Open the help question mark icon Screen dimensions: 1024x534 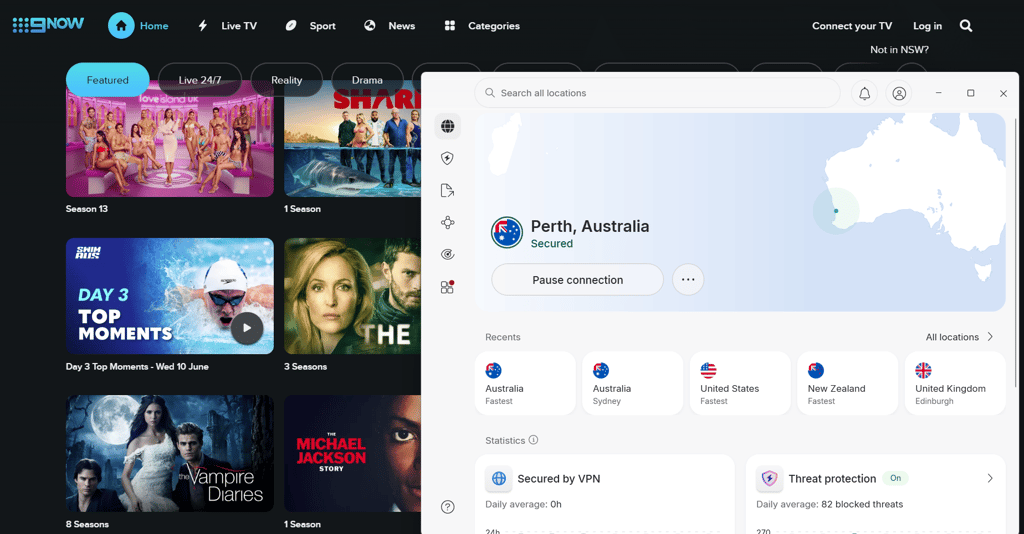(x=447, y=507)
